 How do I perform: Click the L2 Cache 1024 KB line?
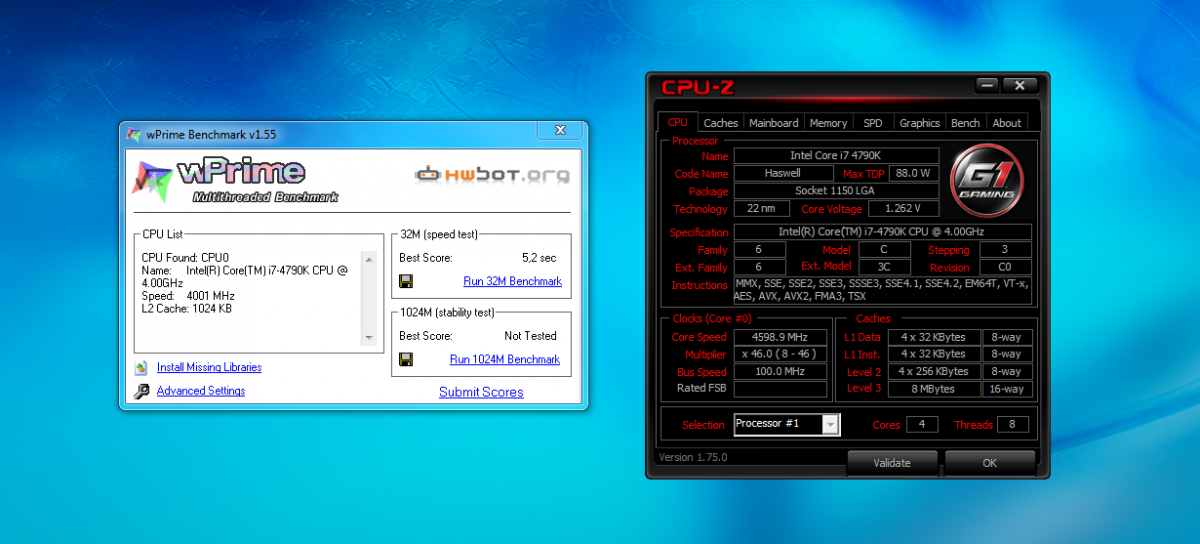pos(188,309)
